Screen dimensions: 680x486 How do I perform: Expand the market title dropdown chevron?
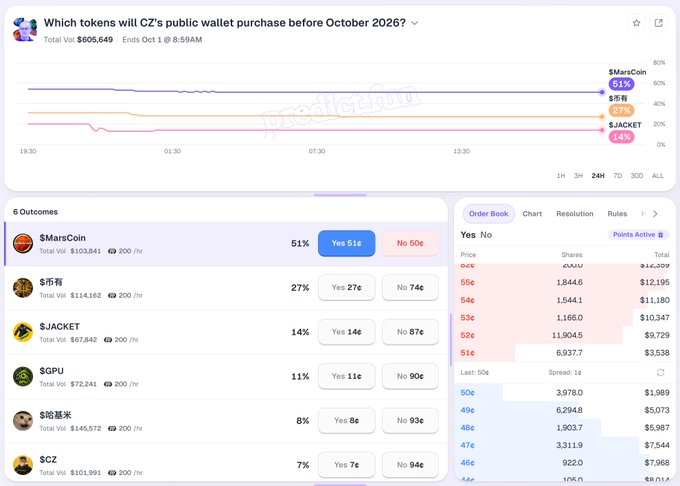415,23
